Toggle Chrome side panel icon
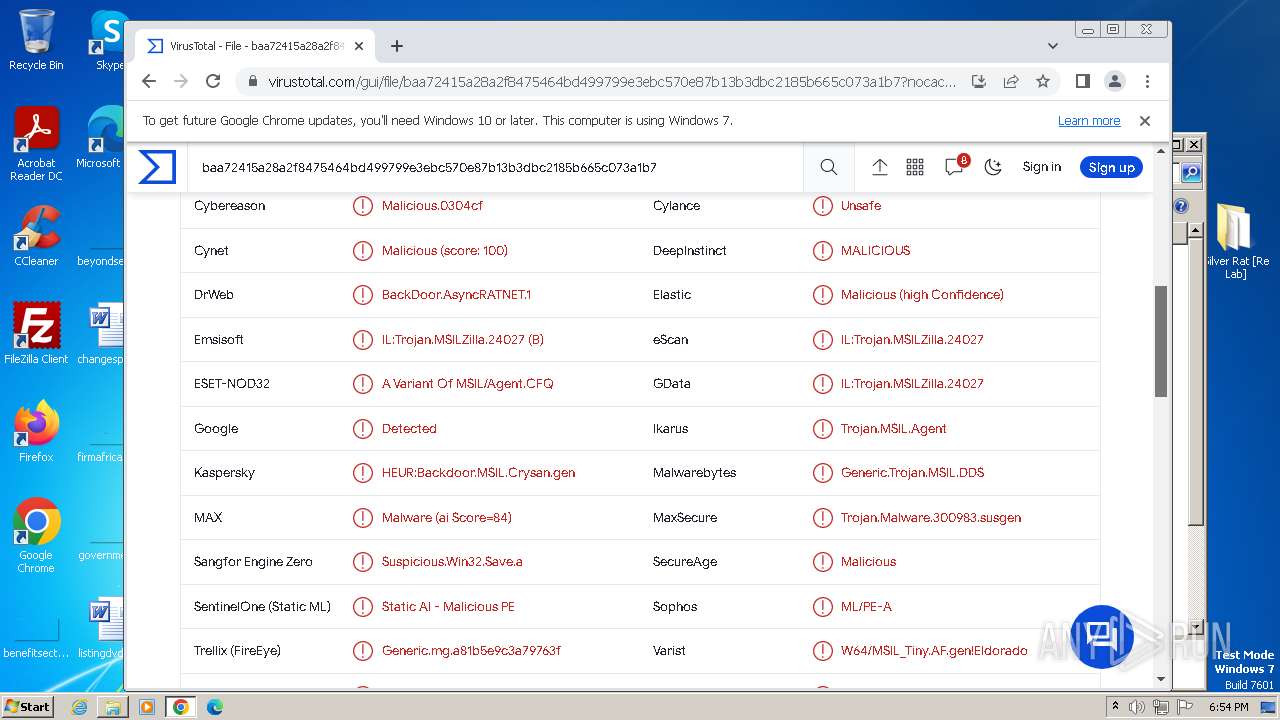The width and height of the screenshot is (1280, 720). [x=1083, y=81]
